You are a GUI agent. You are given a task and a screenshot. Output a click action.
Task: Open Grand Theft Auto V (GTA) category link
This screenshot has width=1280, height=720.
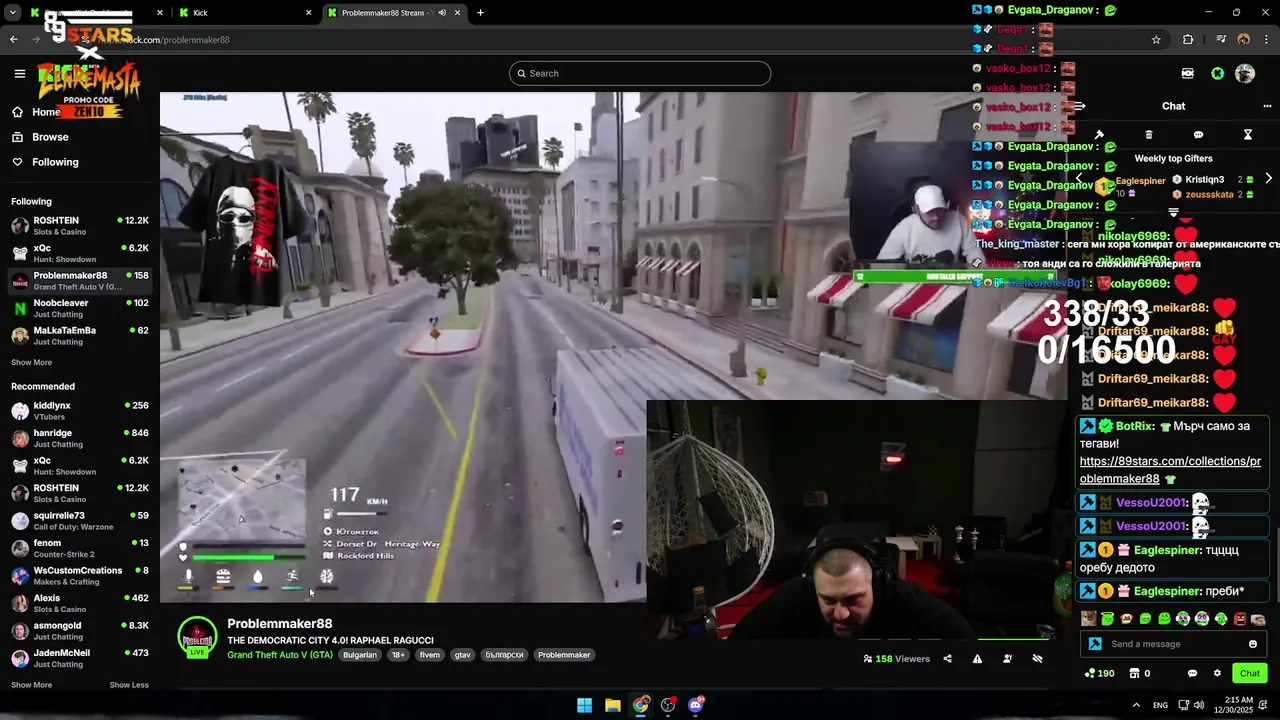coord(280,655)
